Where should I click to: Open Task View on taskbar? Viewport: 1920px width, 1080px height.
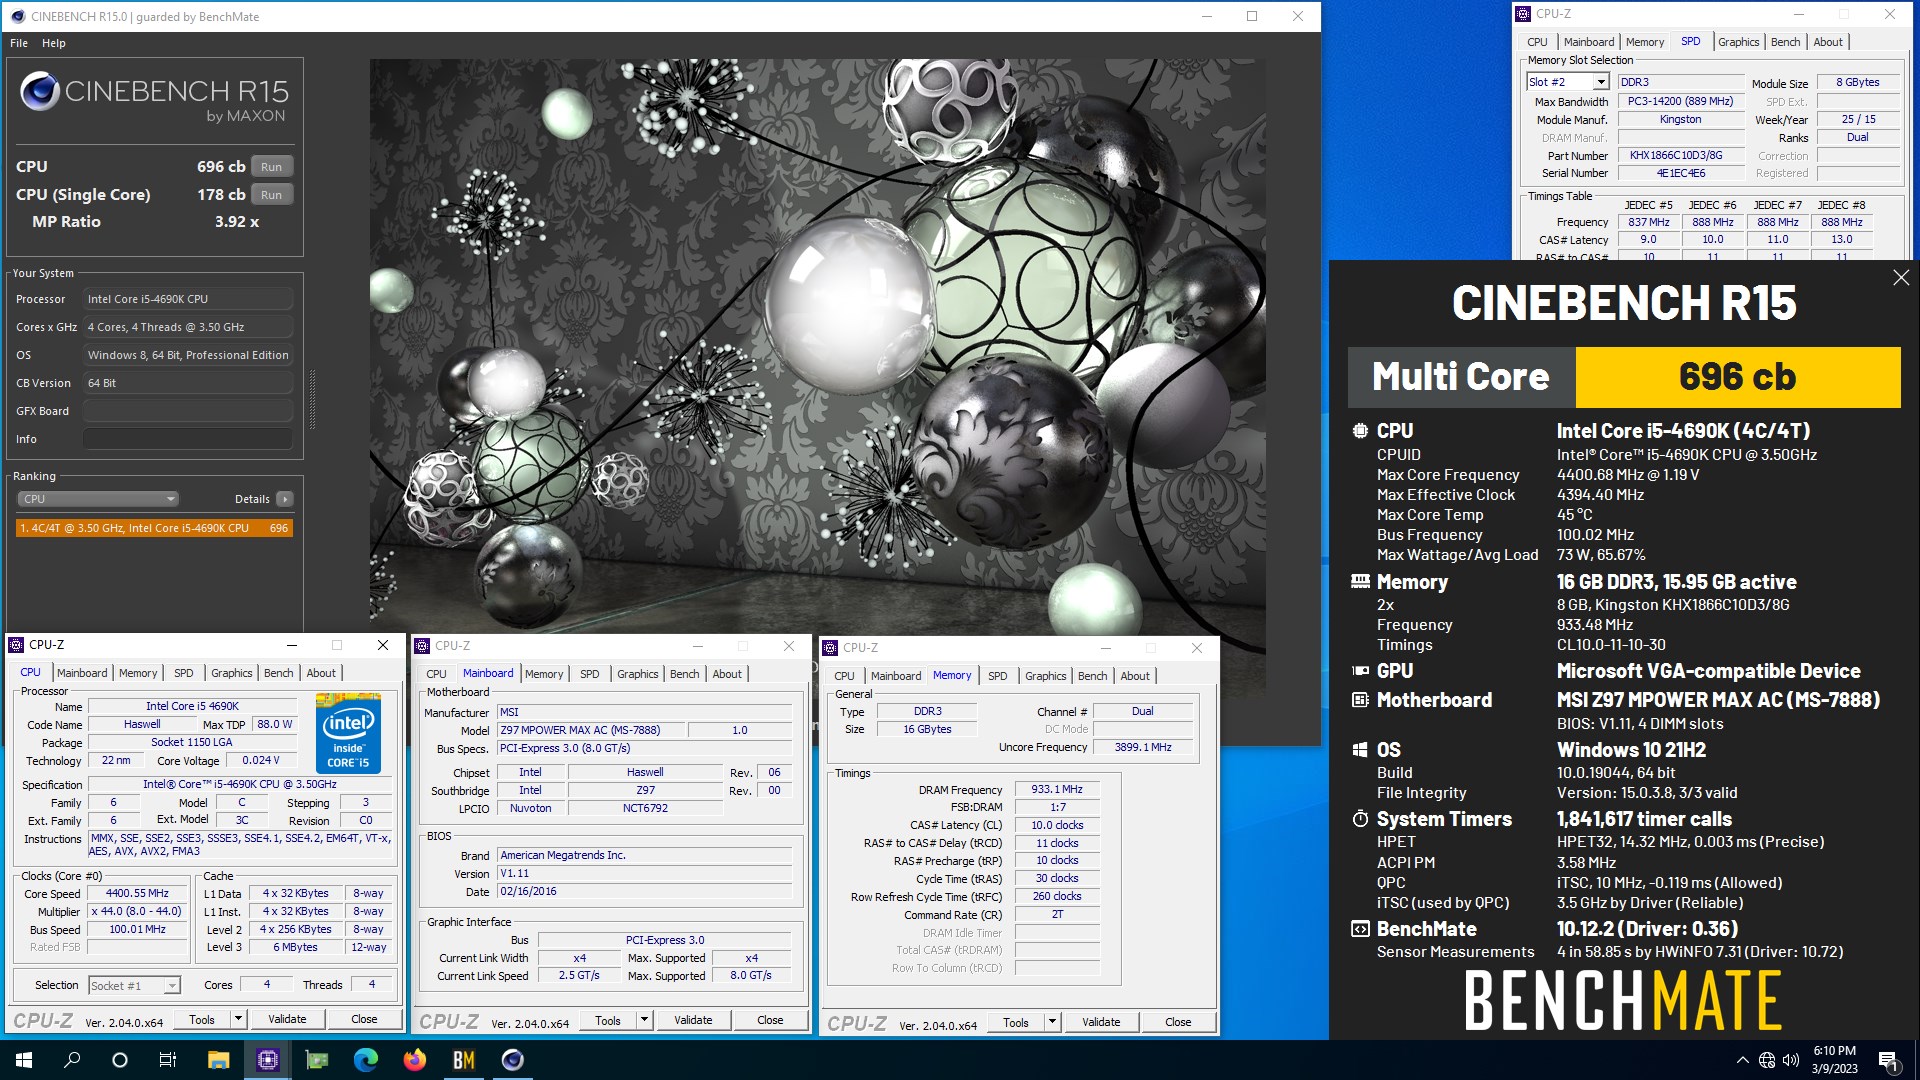(x=168, y=1060)
